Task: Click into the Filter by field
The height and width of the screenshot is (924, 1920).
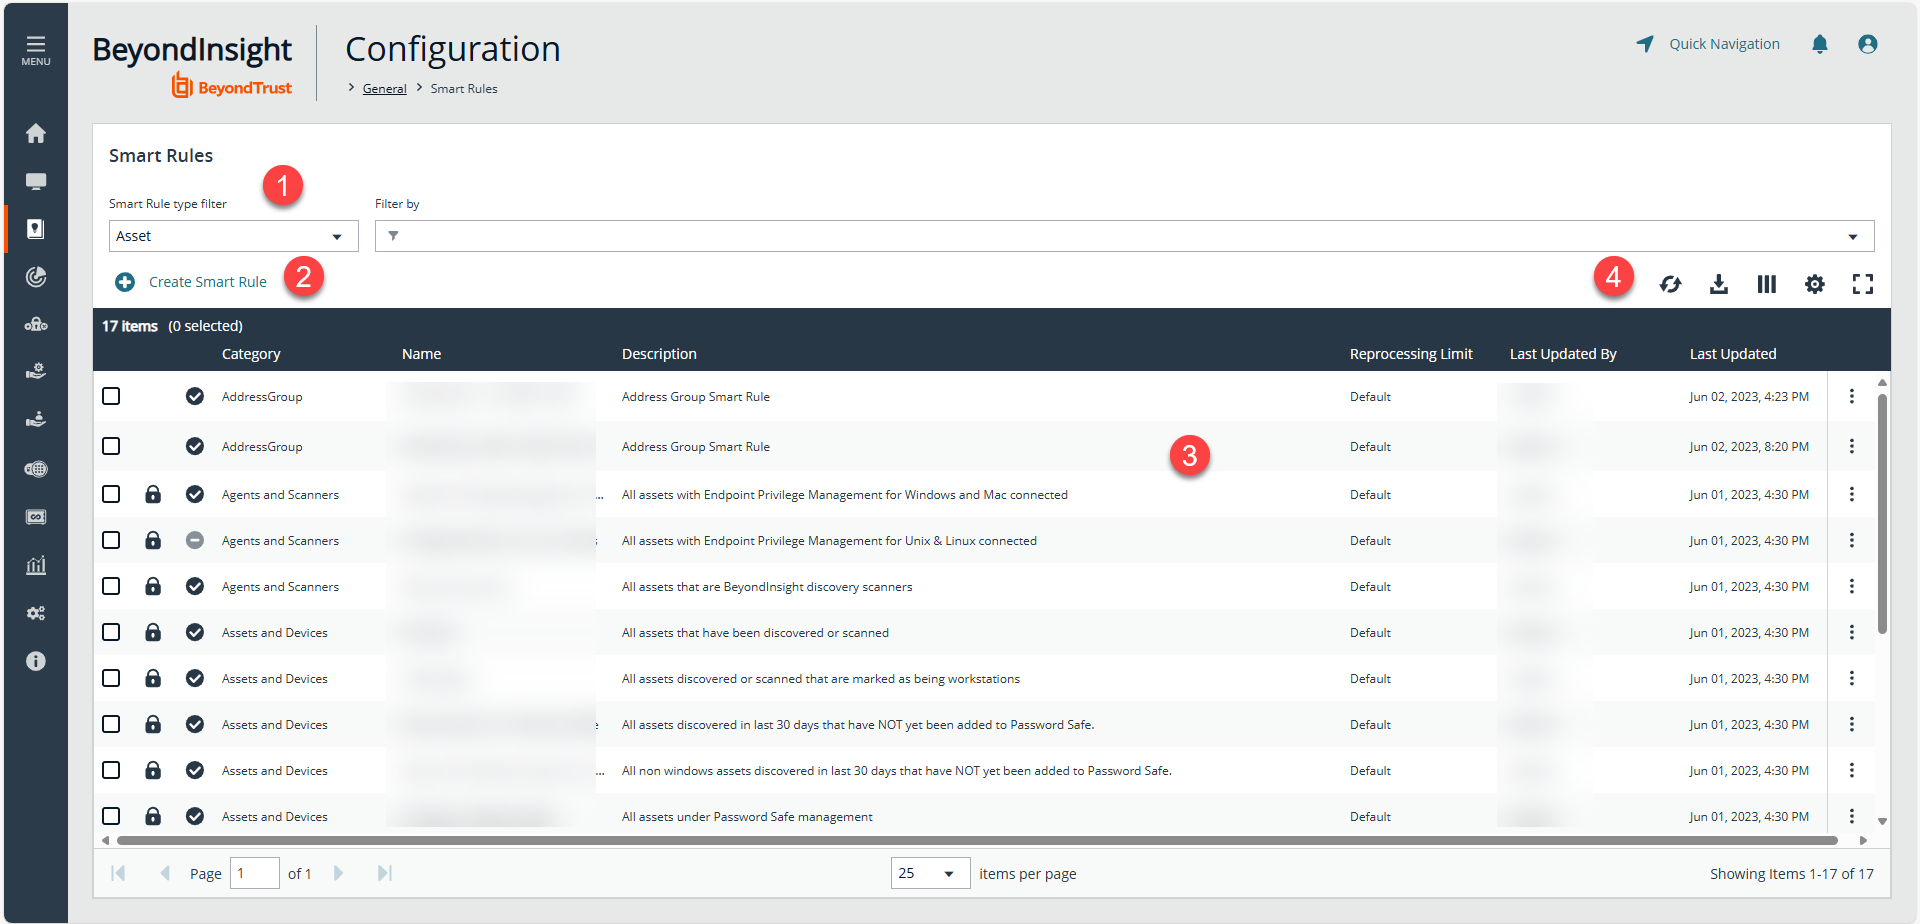Action: point(1124,236)
